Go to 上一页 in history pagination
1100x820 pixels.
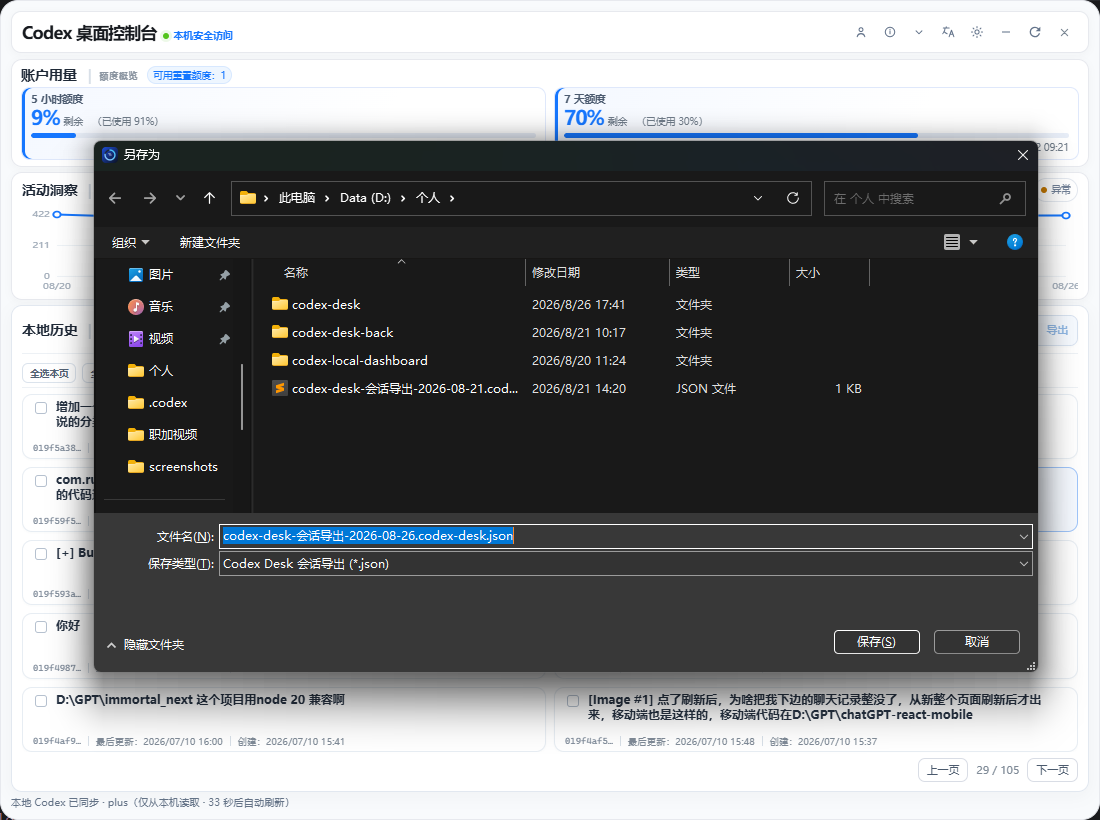[x=943, y=770]
